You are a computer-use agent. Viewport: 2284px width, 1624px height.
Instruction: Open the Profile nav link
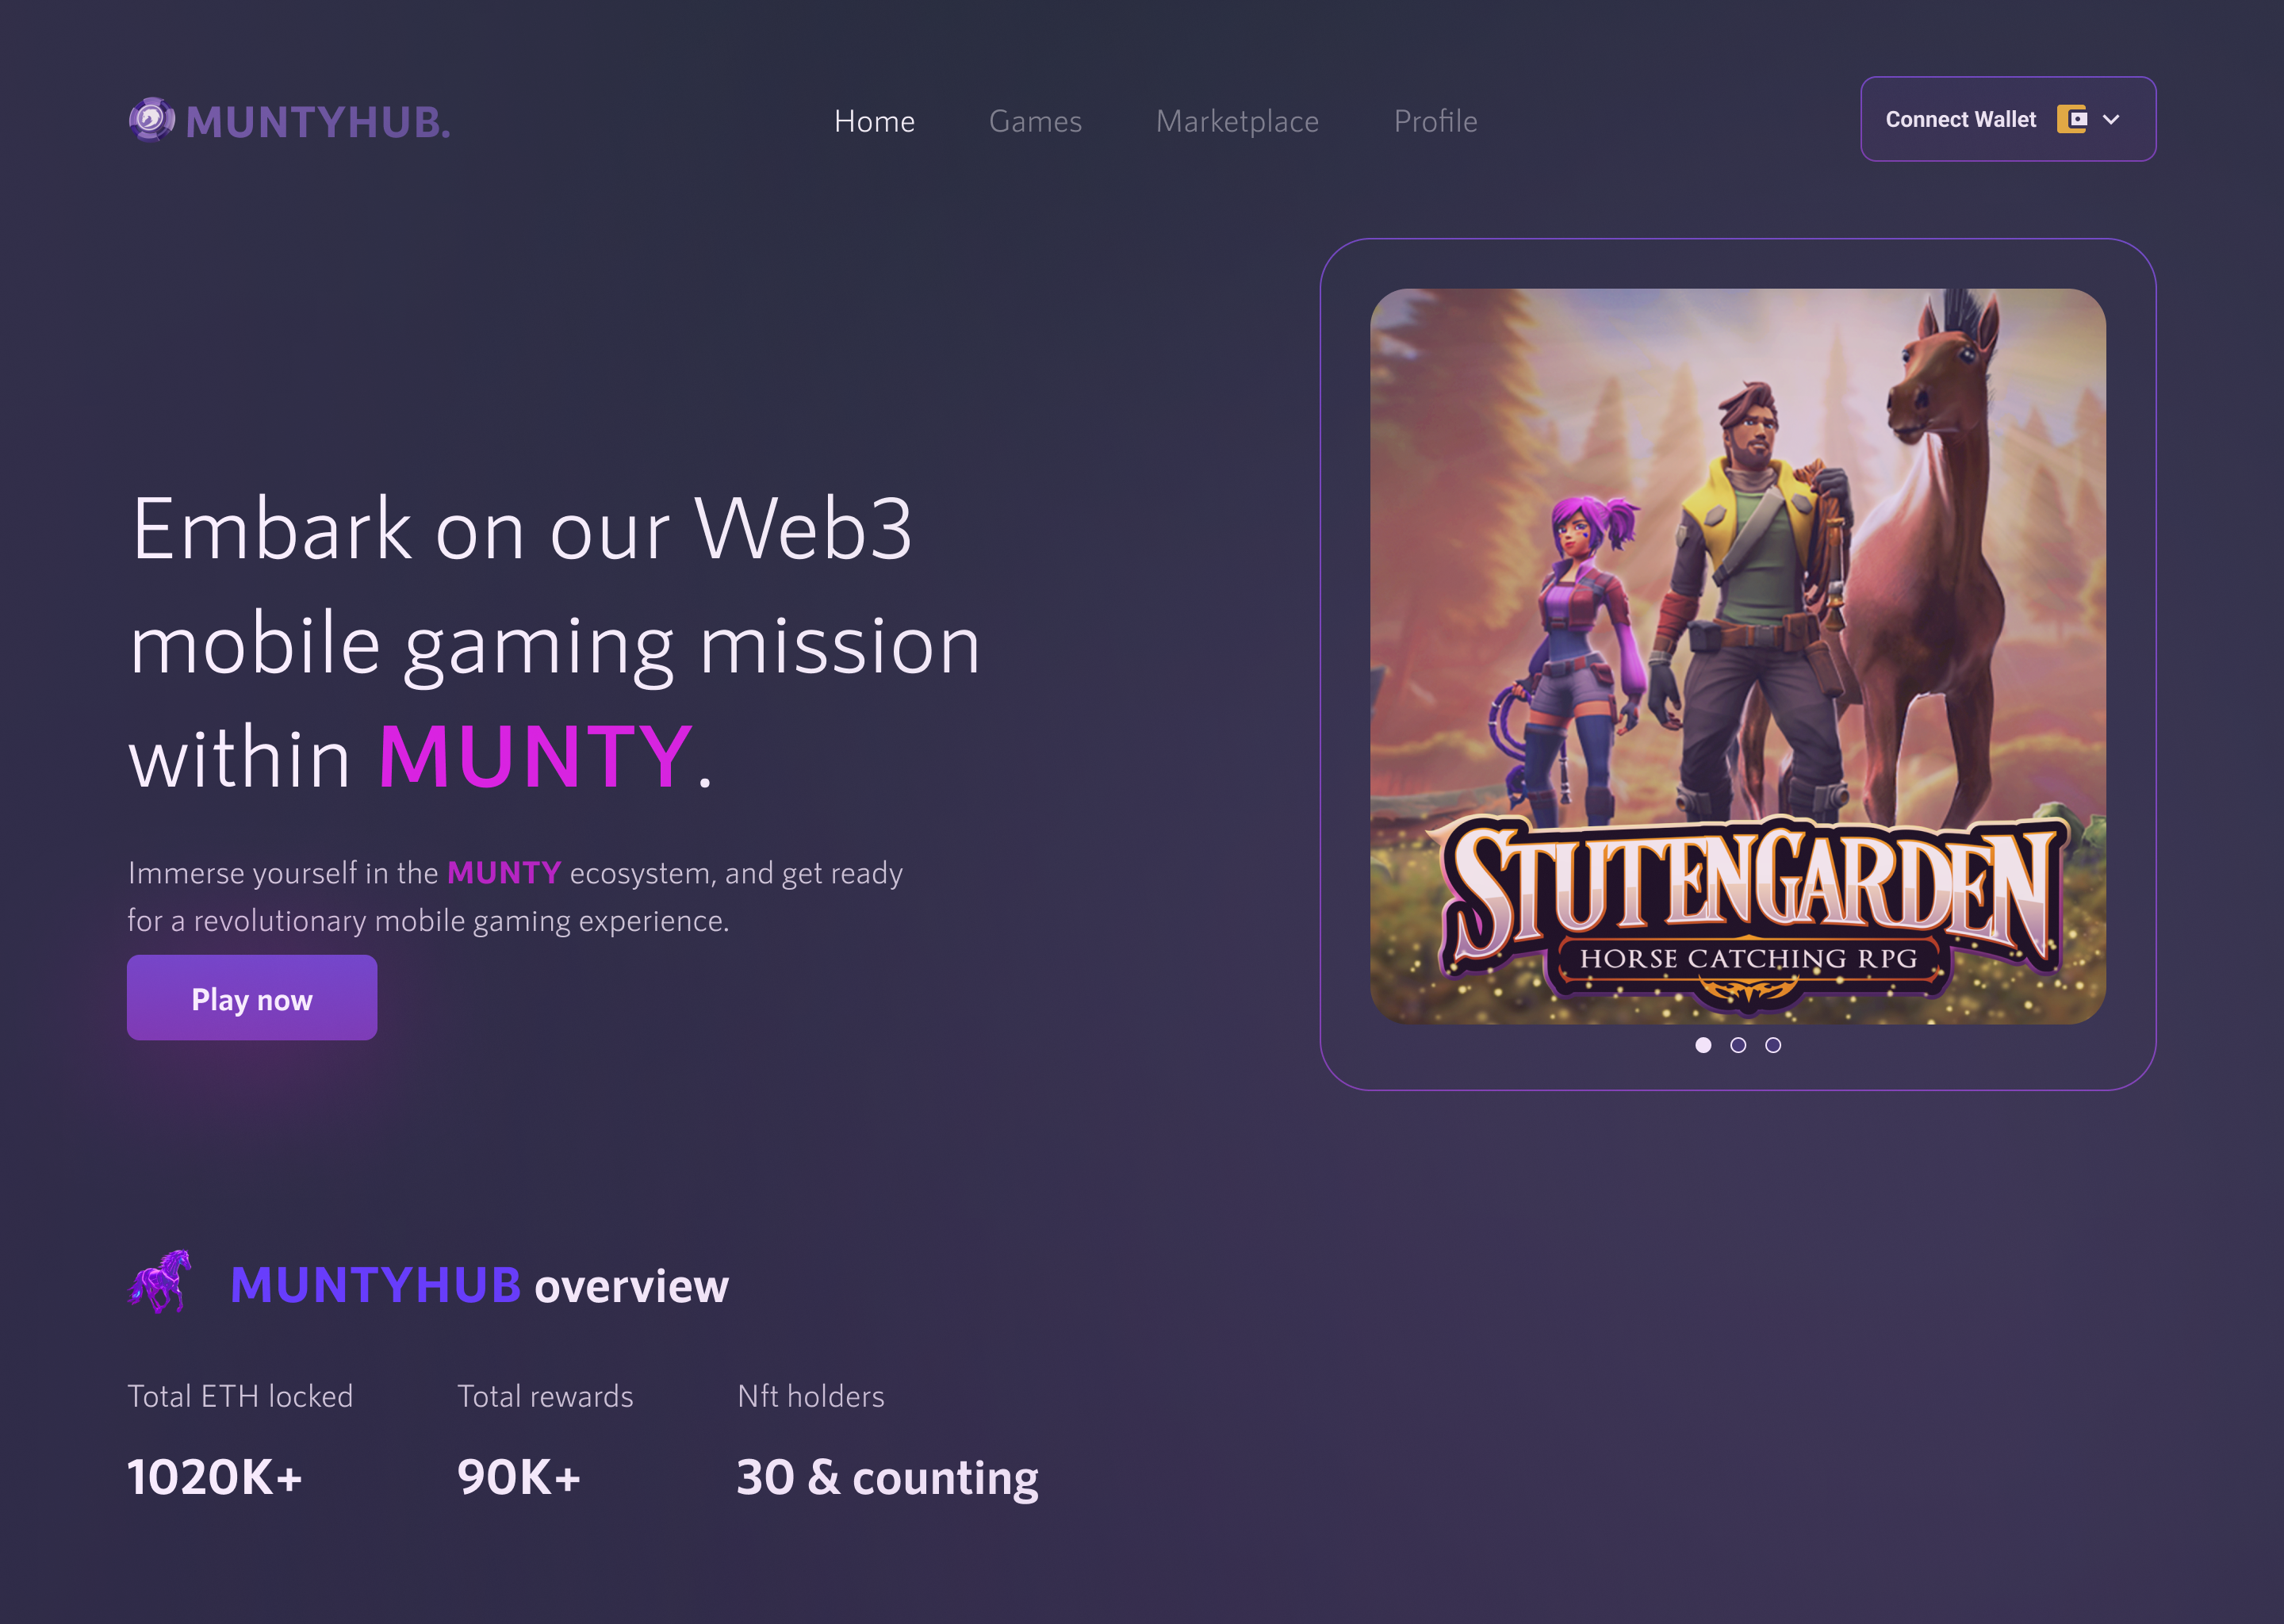click(1435, 121)
